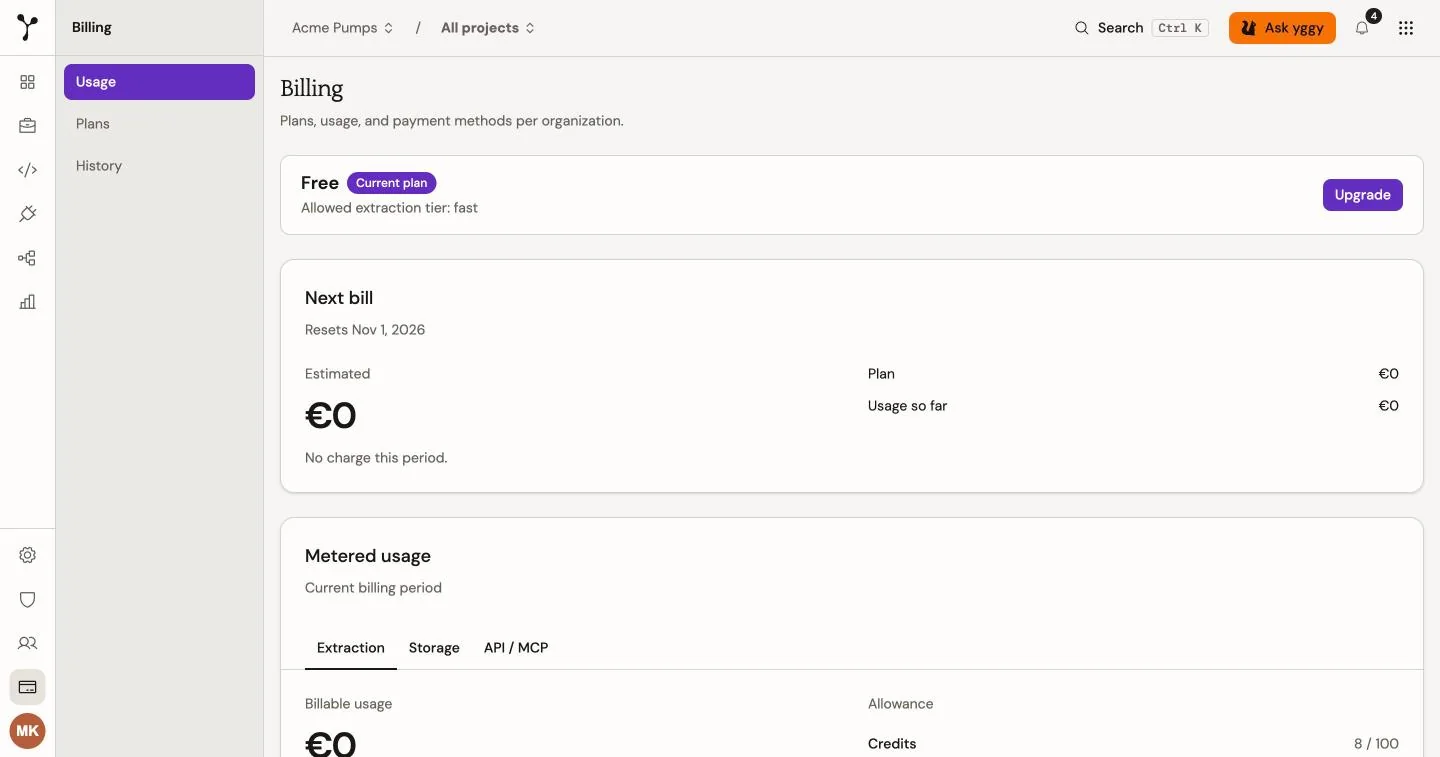Open the code brackets icon in left rail

27,170
